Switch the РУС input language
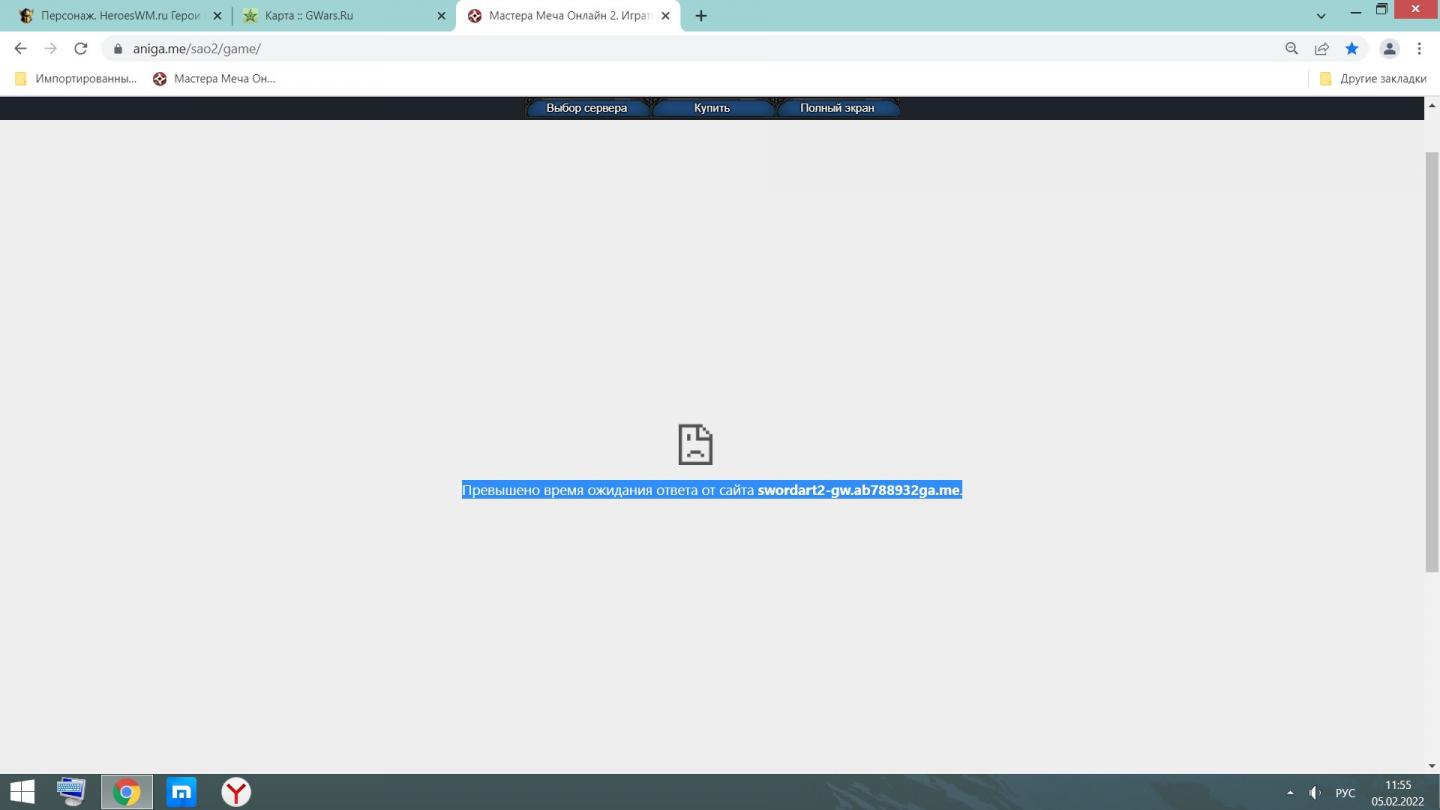Image resolution: width=1440 pixels, height=810 pixels. pos(1345,793)
